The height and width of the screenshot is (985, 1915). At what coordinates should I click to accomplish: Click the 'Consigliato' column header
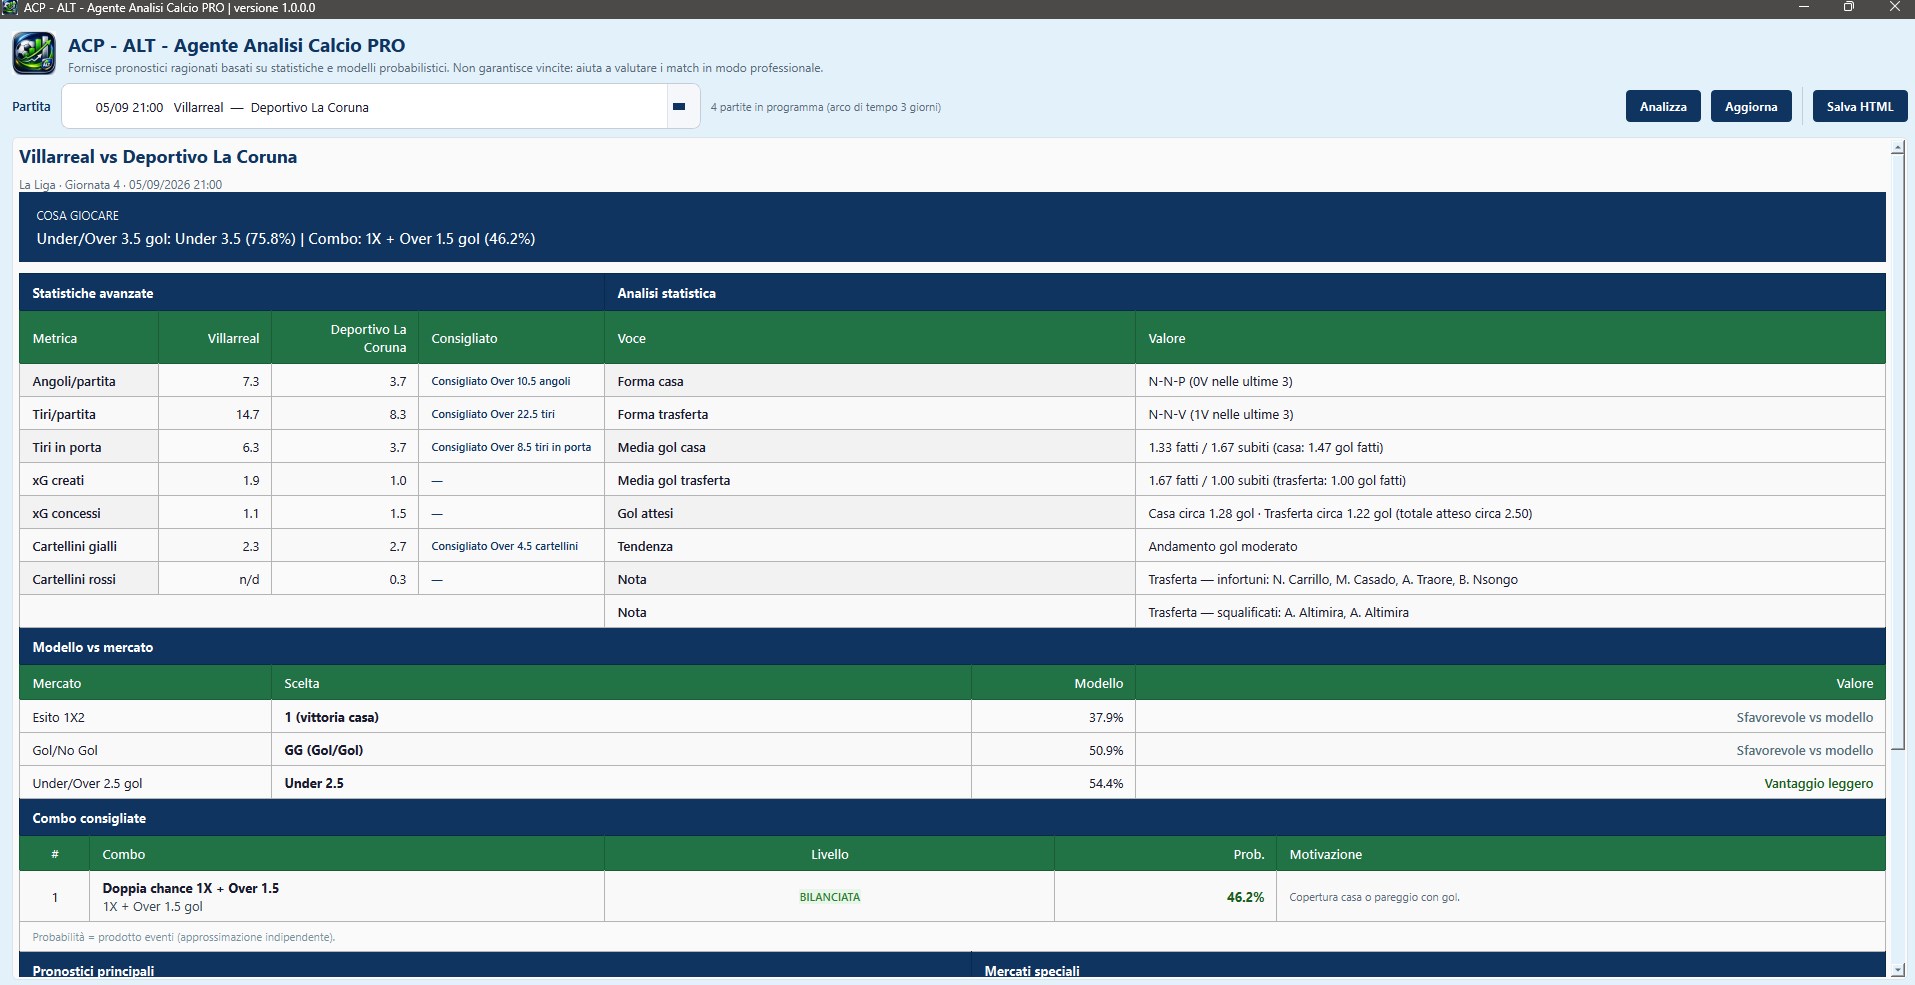pyautogui.click(x=464, y=338)
